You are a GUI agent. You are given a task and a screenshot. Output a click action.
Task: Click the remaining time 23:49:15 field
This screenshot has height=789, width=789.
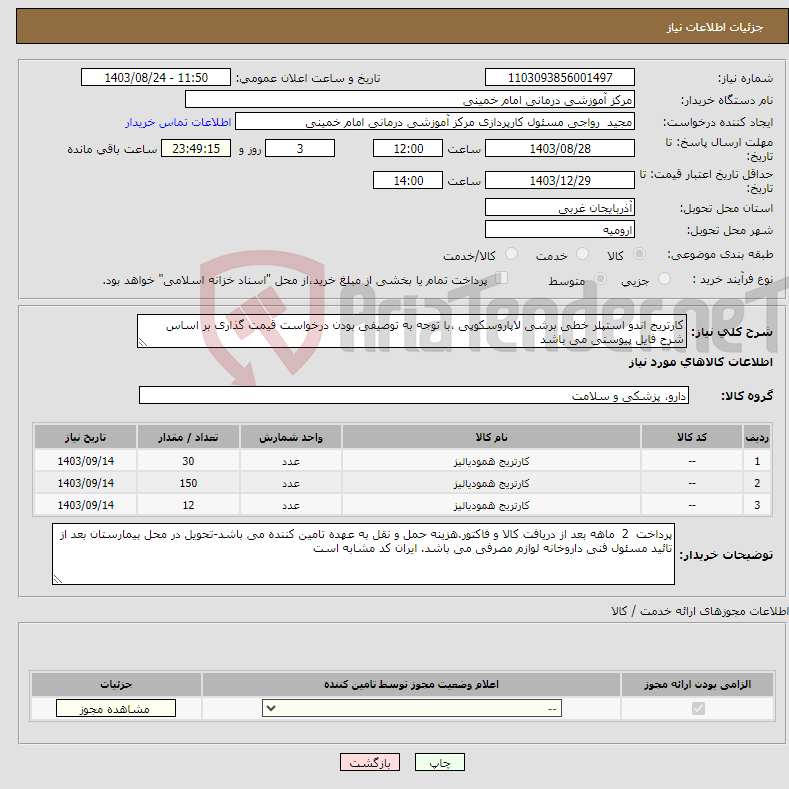coord(196,148)
